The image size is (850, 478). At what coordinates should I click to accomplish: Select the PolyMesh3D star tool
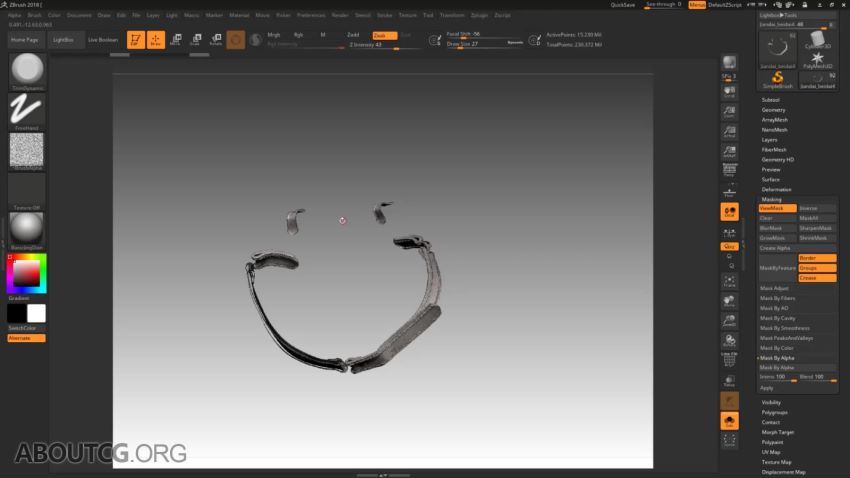pyautogui.click(x=817, y=60)
